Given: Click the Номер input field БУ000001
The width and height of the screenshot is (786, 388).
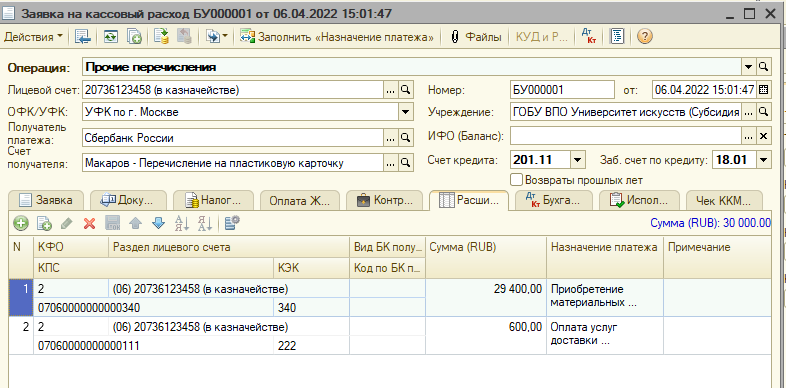Looking at the screenshot, I should pos(561,90).
